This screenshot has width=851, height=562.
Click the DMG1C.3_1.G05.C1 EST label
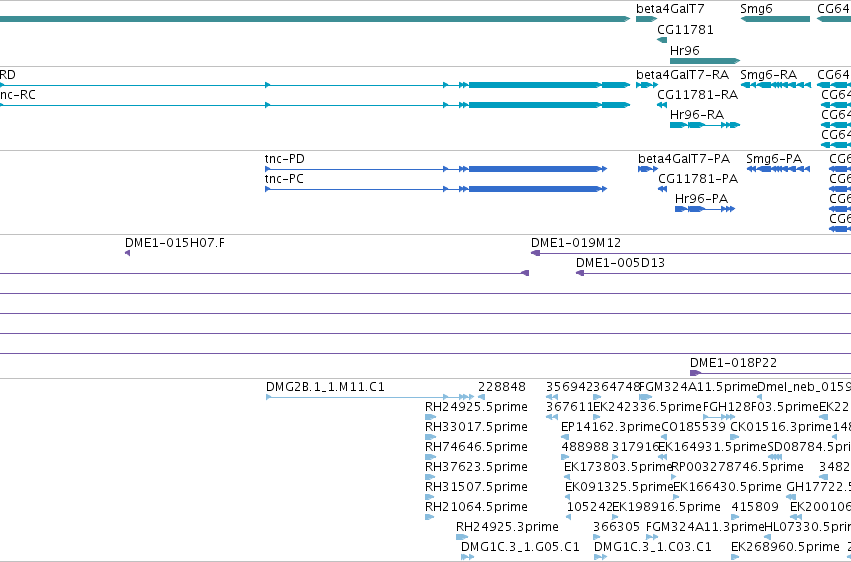[520, 547]
